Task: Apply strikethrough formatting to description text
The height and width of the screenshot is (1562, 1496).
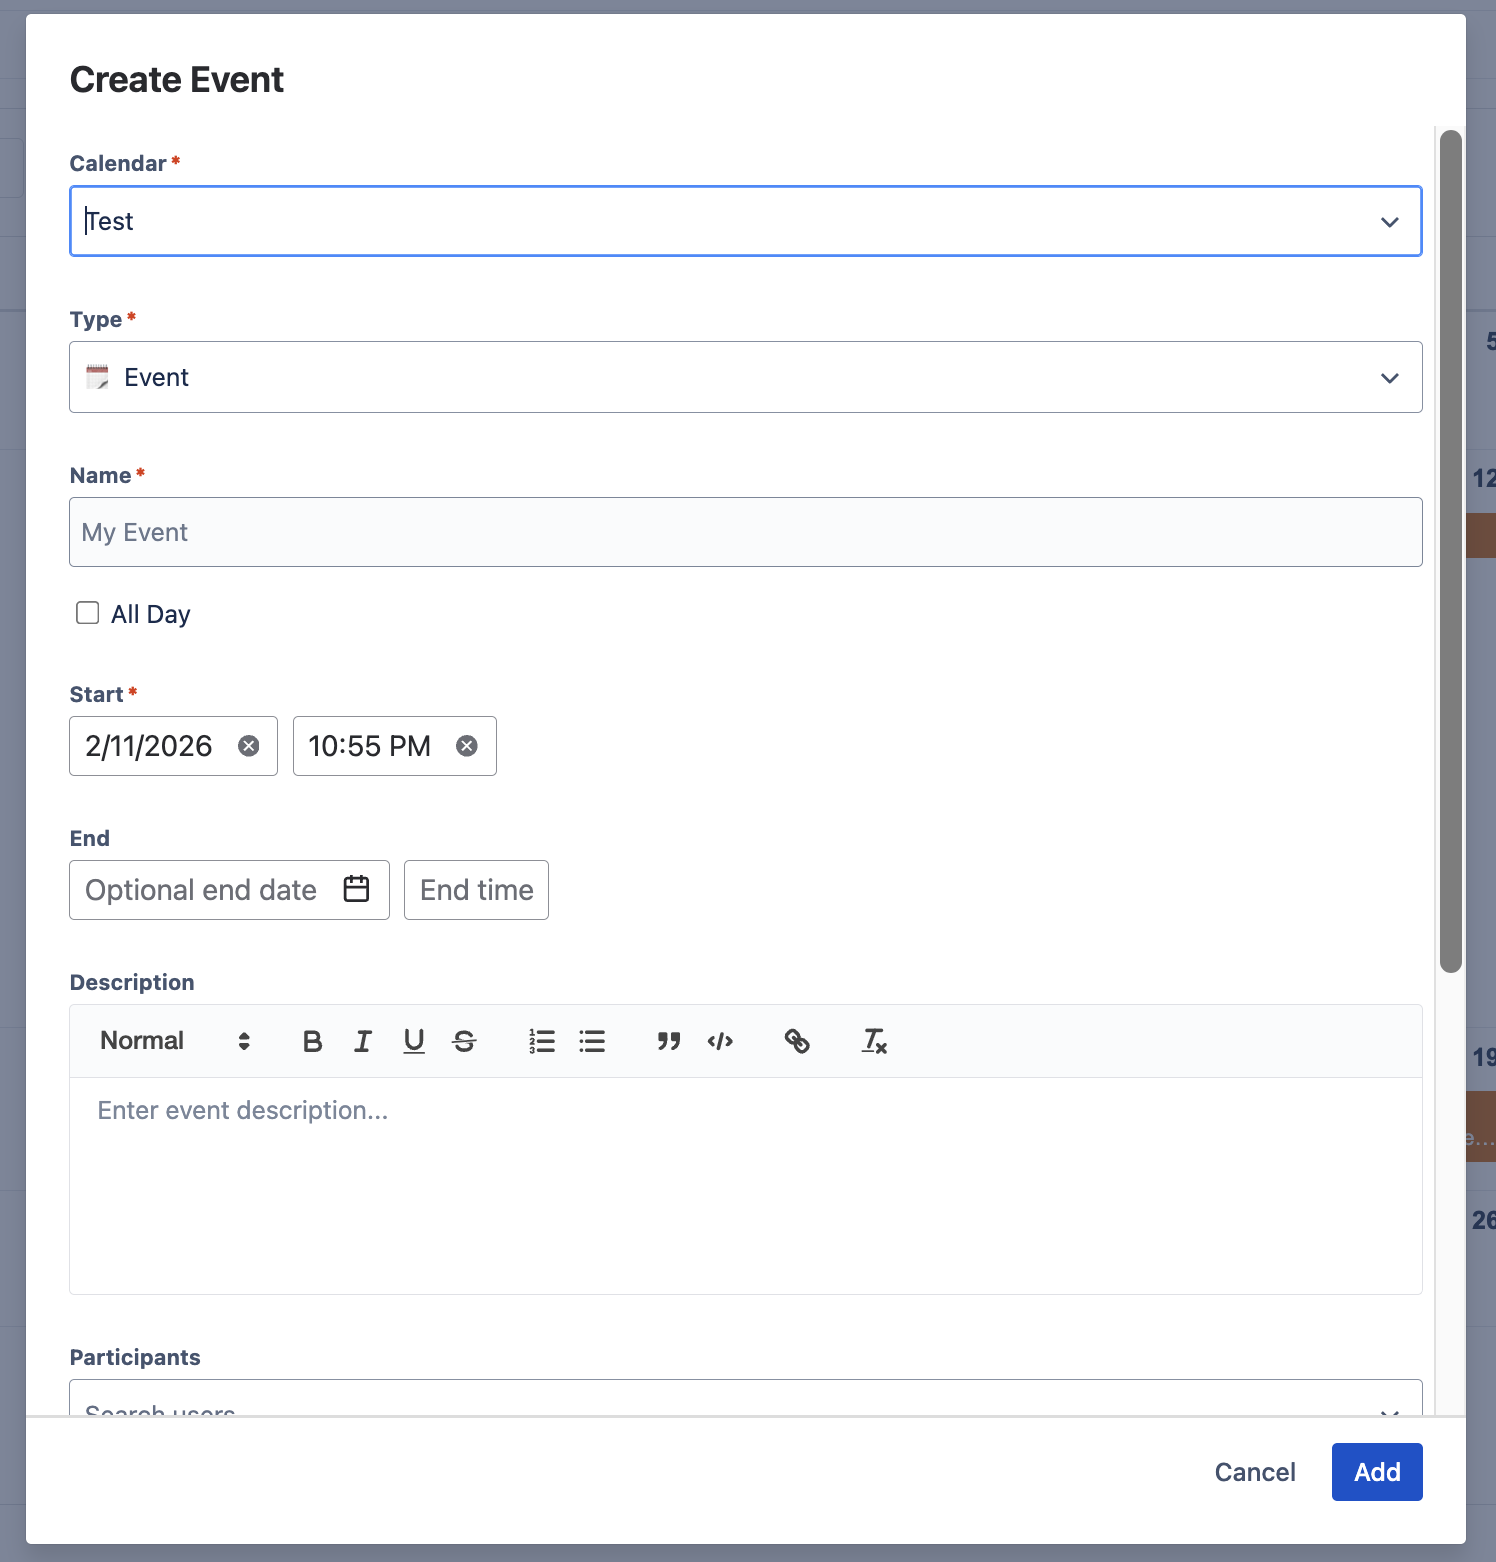Action: pyautogui.click(x=464, y=1041)
